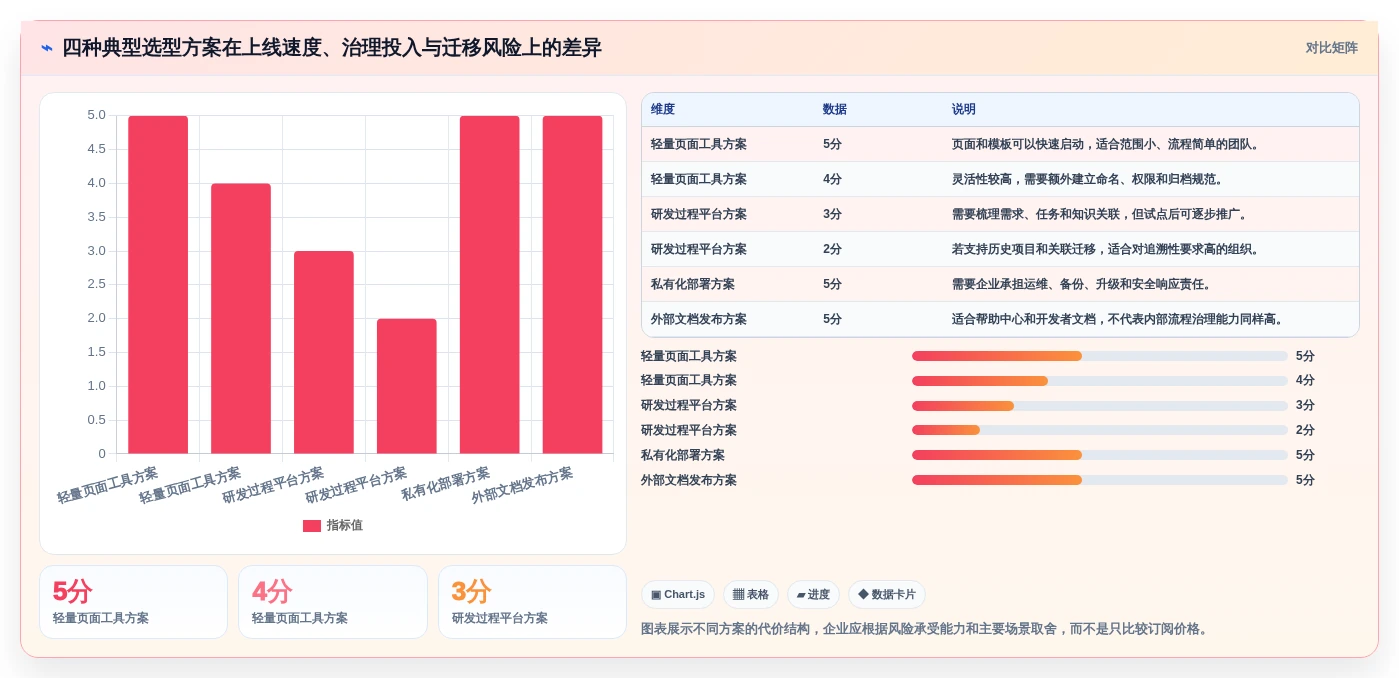Screen dimensions: 1399x678
Task: Click the description '适合帮助中心和开发者文档…'
Action: pos(1120,320)
